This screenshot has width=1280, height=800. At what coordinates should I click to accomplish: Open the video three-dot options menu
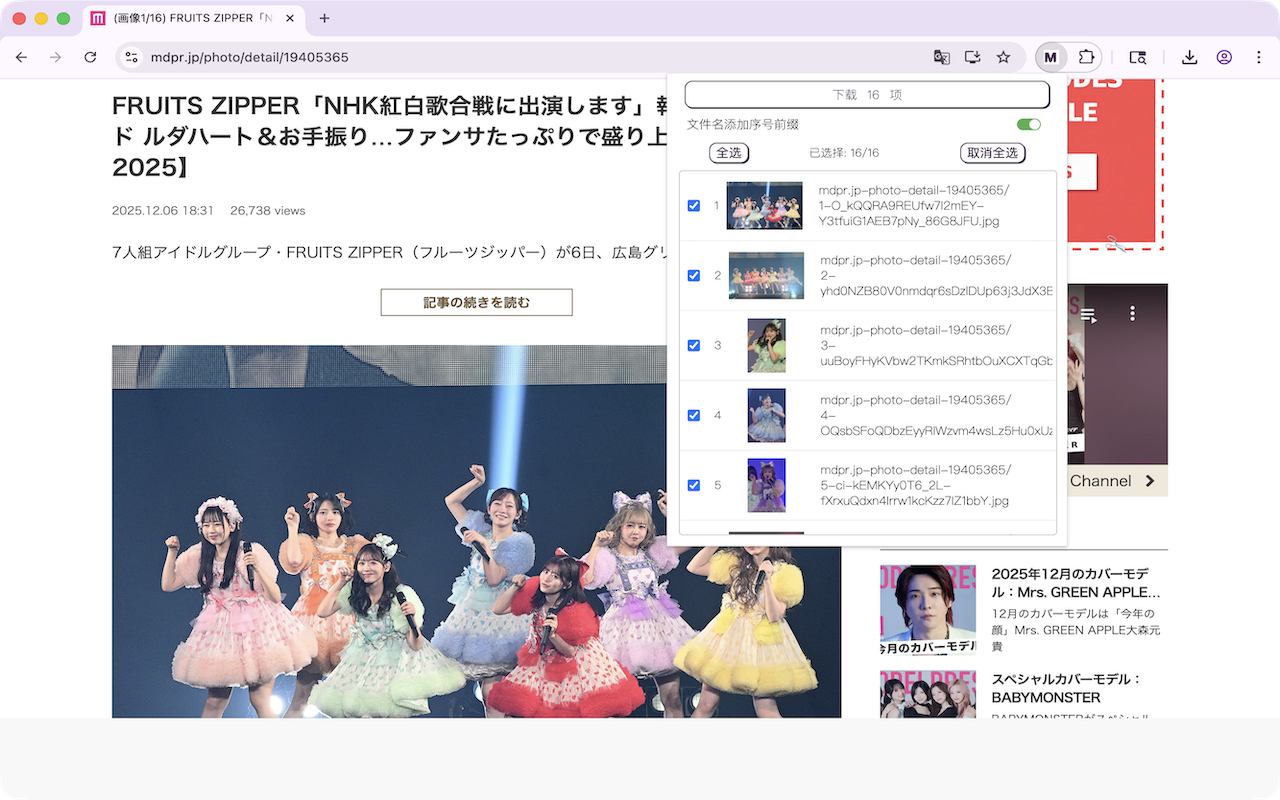pos(1132,314)
